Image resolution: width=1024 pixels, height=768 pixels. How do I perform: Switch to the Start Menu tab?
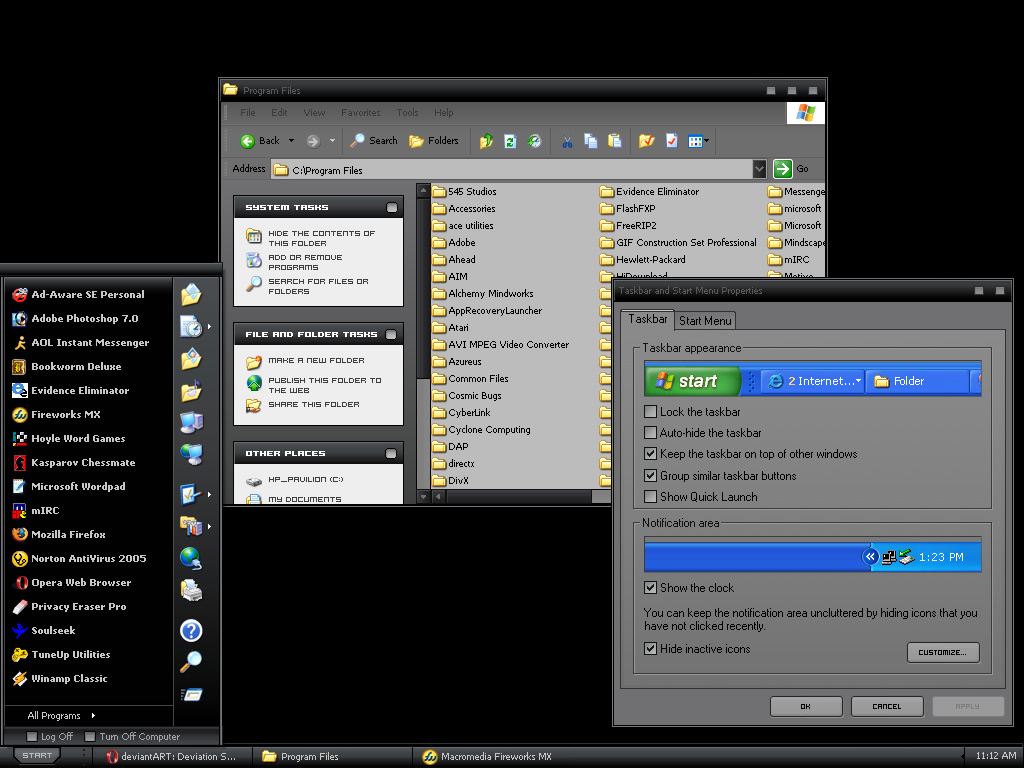pos(705,321)
